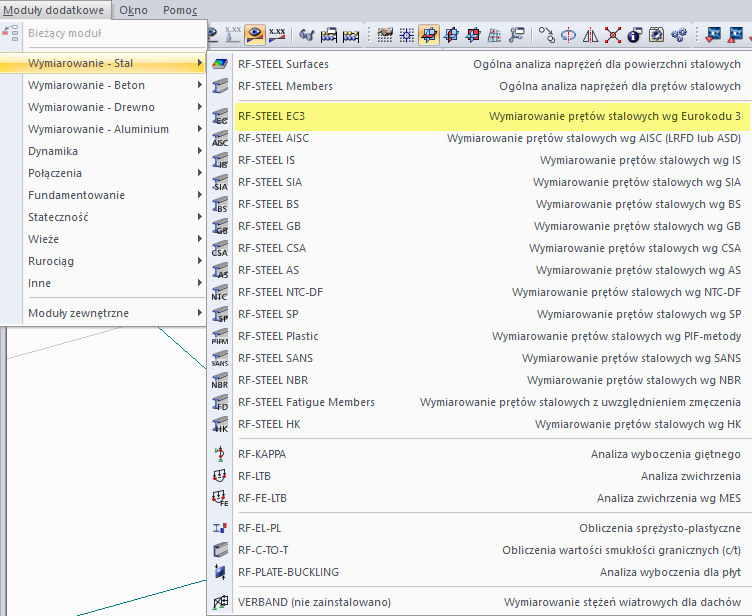This screenshot has height=616, width=752.
Task: Click RF-KAPPA module icon
Action: tap(220, 454)
